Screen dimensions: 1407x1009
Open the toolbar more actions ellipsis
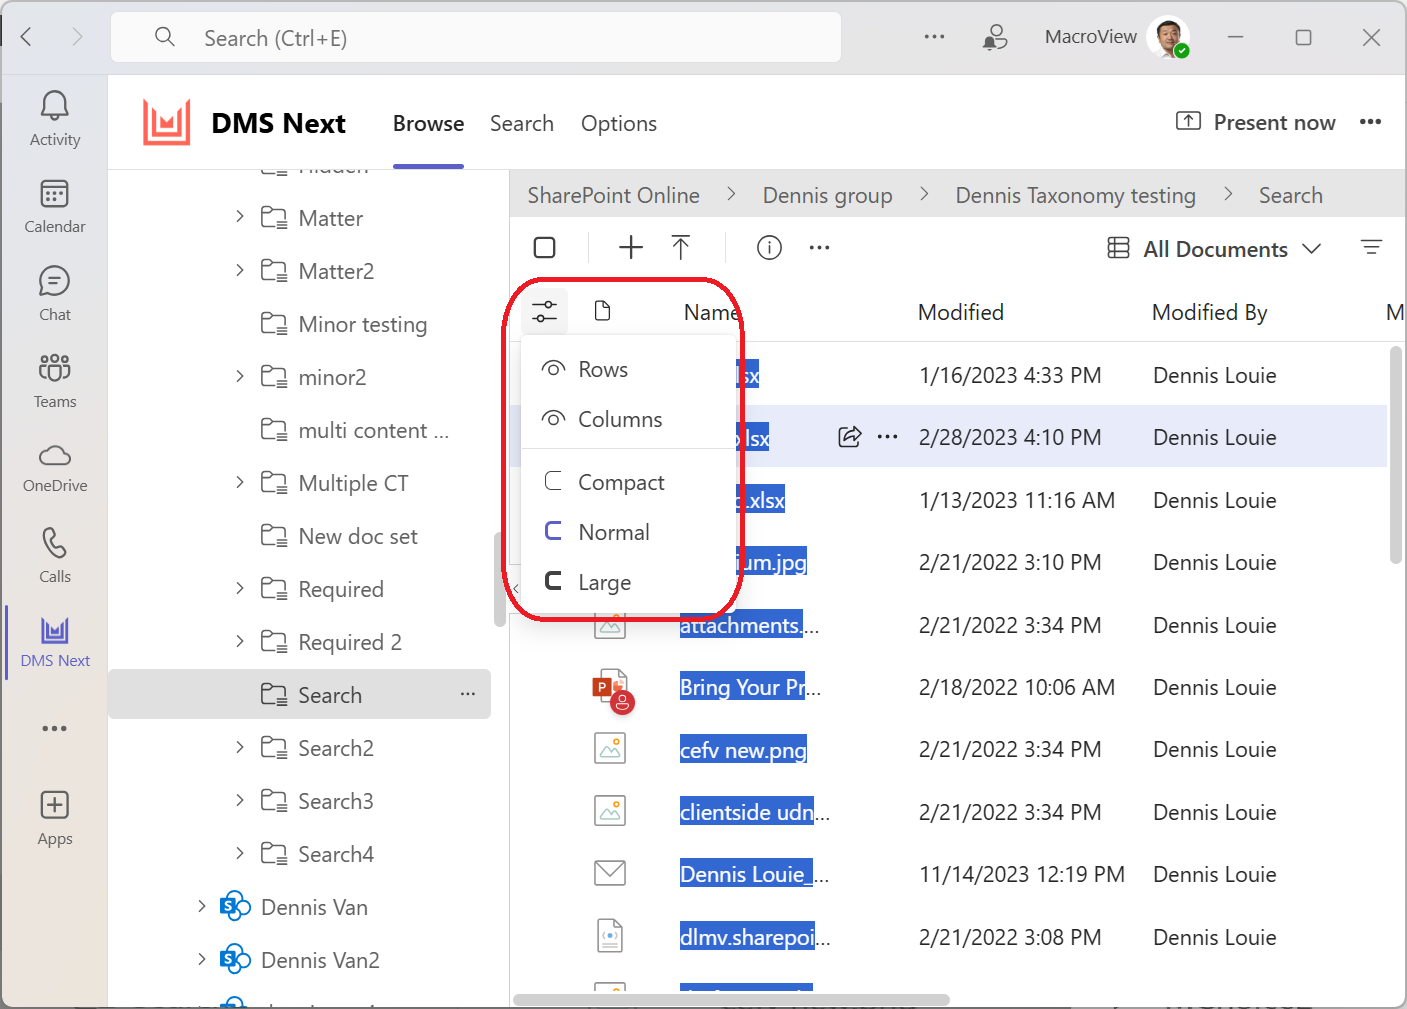pyautogui.click(x=819, y=248)
